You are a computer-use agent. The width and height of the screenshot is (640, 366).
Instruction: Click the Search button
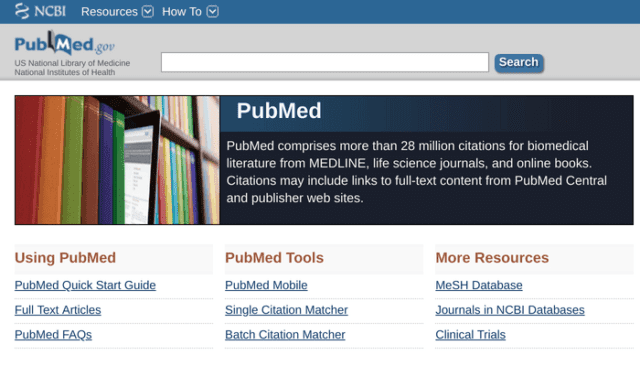(x=519, y=63)
